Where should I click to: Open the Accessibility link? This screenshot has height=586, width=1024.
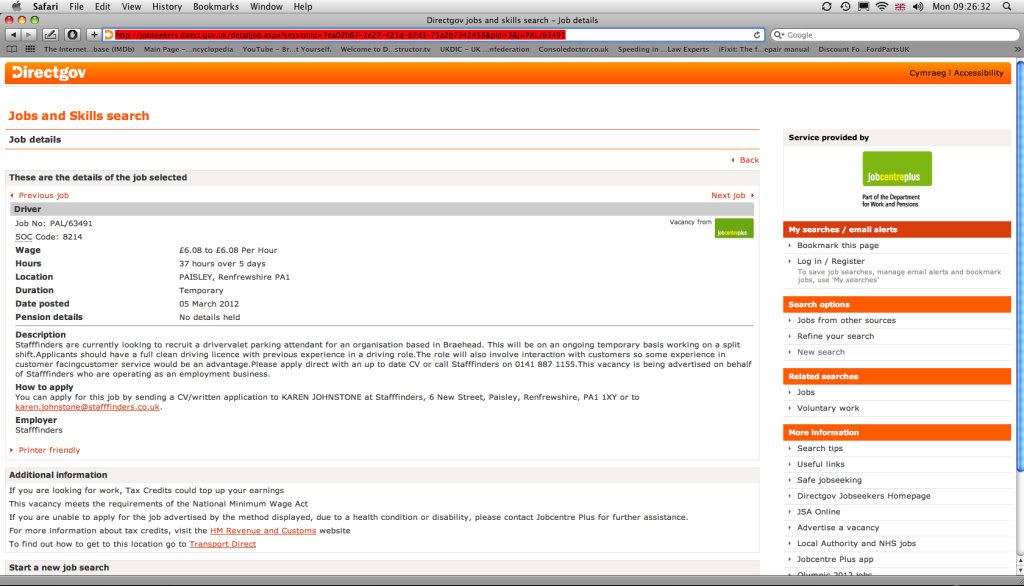pos(978,73)
